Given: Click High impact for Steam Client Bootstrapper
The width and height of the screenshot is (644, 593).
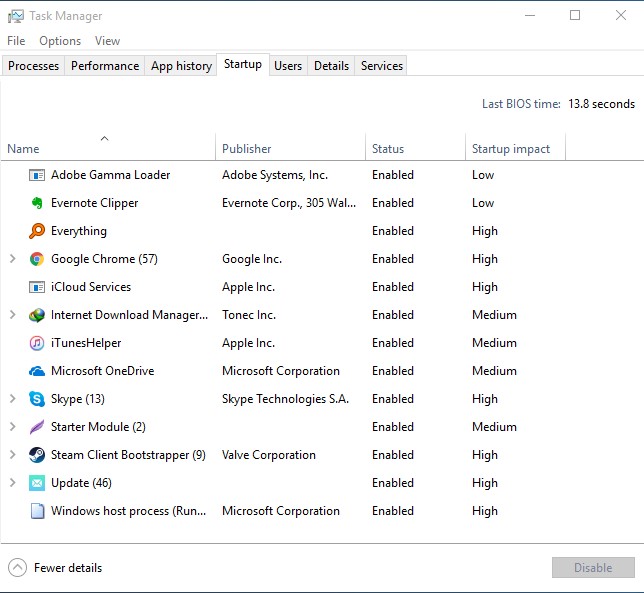Looking at the screenshot, I should click(485, 455).
